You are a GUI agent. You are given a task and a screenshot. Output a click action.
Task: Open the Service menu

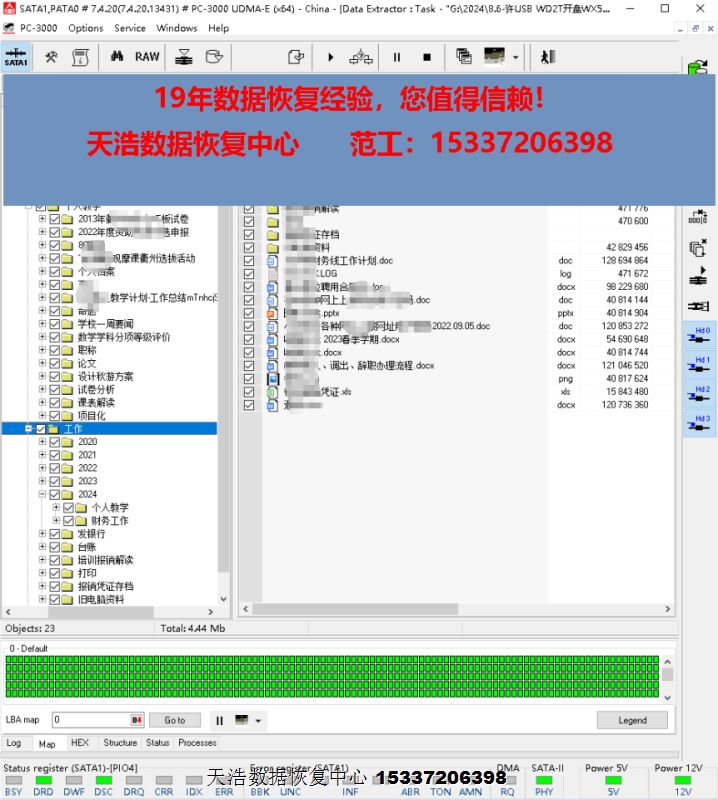[130, 28]
